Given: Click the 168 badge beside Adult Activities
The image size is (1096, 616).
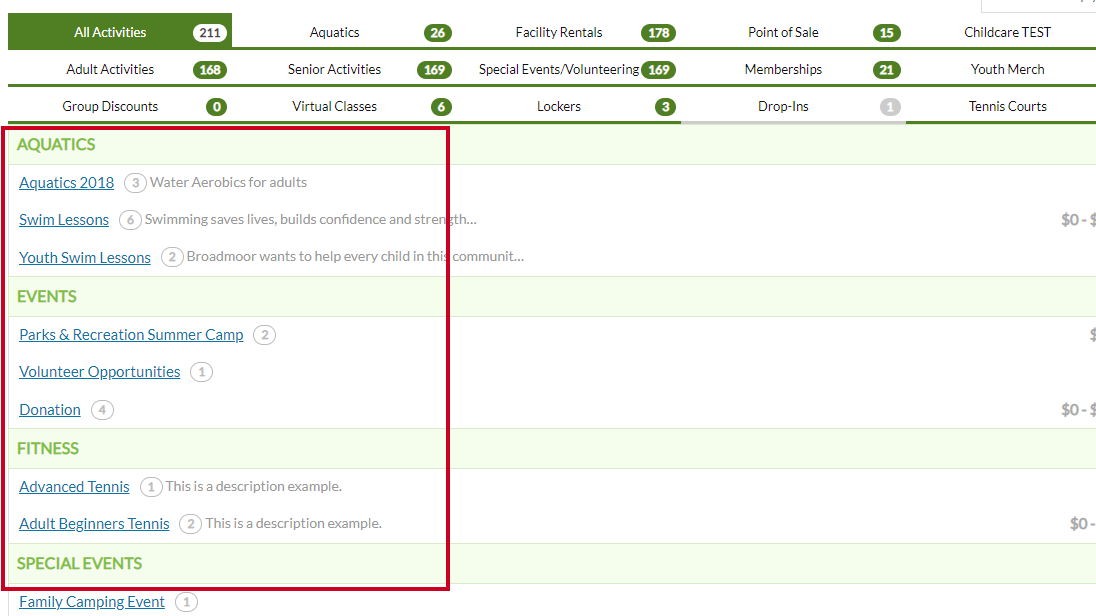Looking at the screenshot, I should (210, 69).
